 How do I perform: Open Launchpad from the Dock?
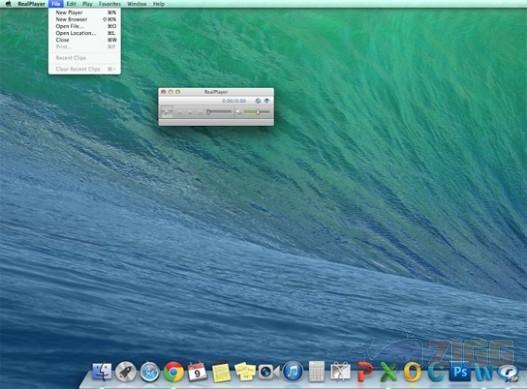126,372
